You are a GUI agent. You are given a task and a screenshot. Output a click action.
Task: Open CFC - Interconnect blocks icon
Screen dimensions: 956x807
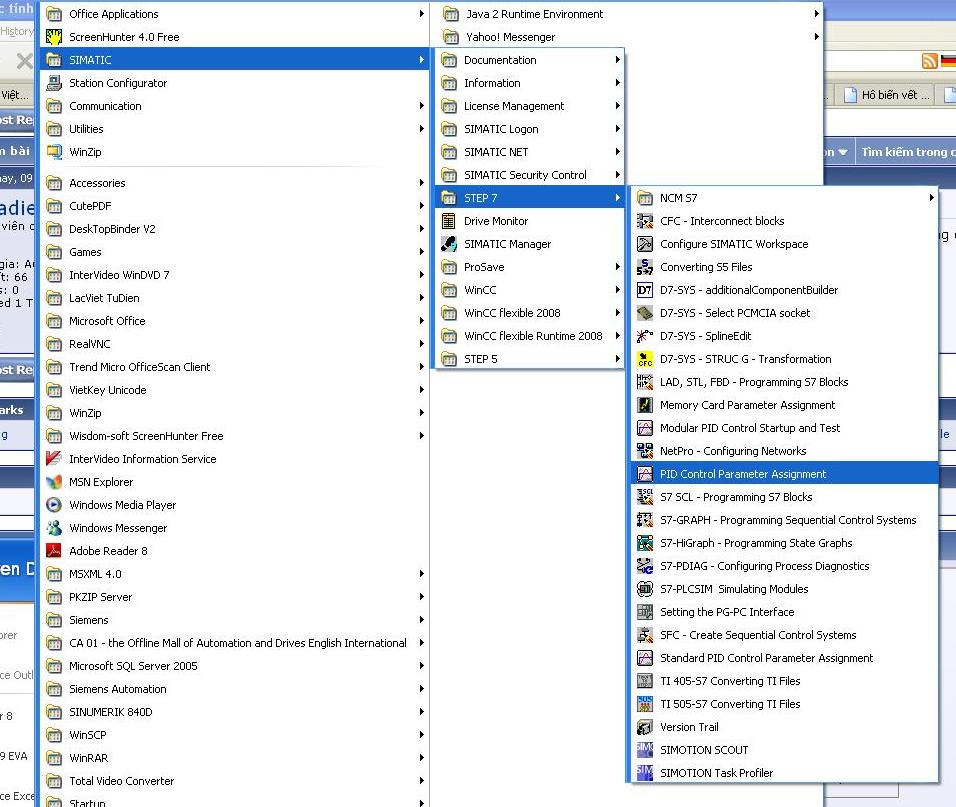click(x=644, y=221)
